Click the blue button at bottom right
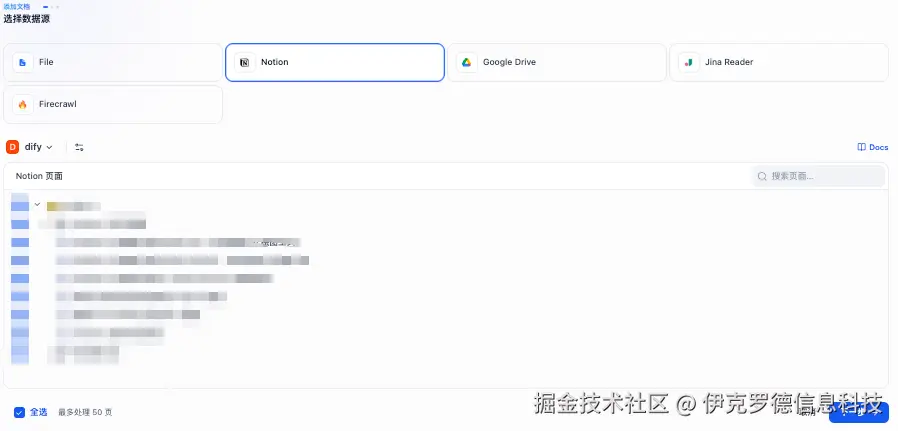This screenshot has height=431, width=898. [858, 412]
